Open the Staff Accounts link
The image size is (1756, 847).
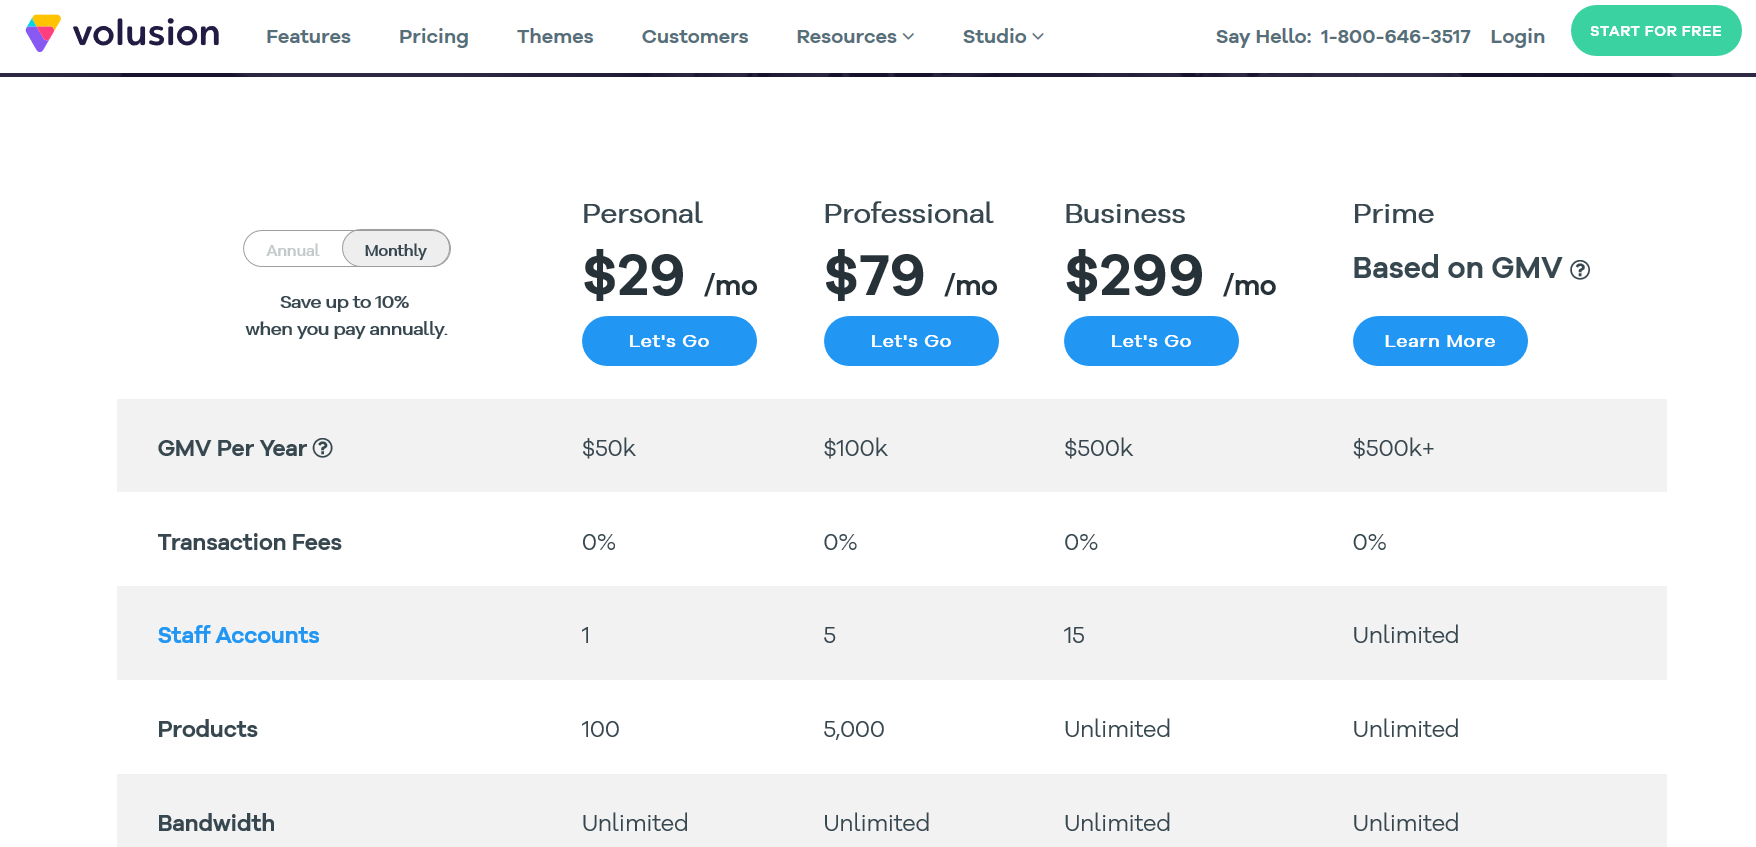238,635
